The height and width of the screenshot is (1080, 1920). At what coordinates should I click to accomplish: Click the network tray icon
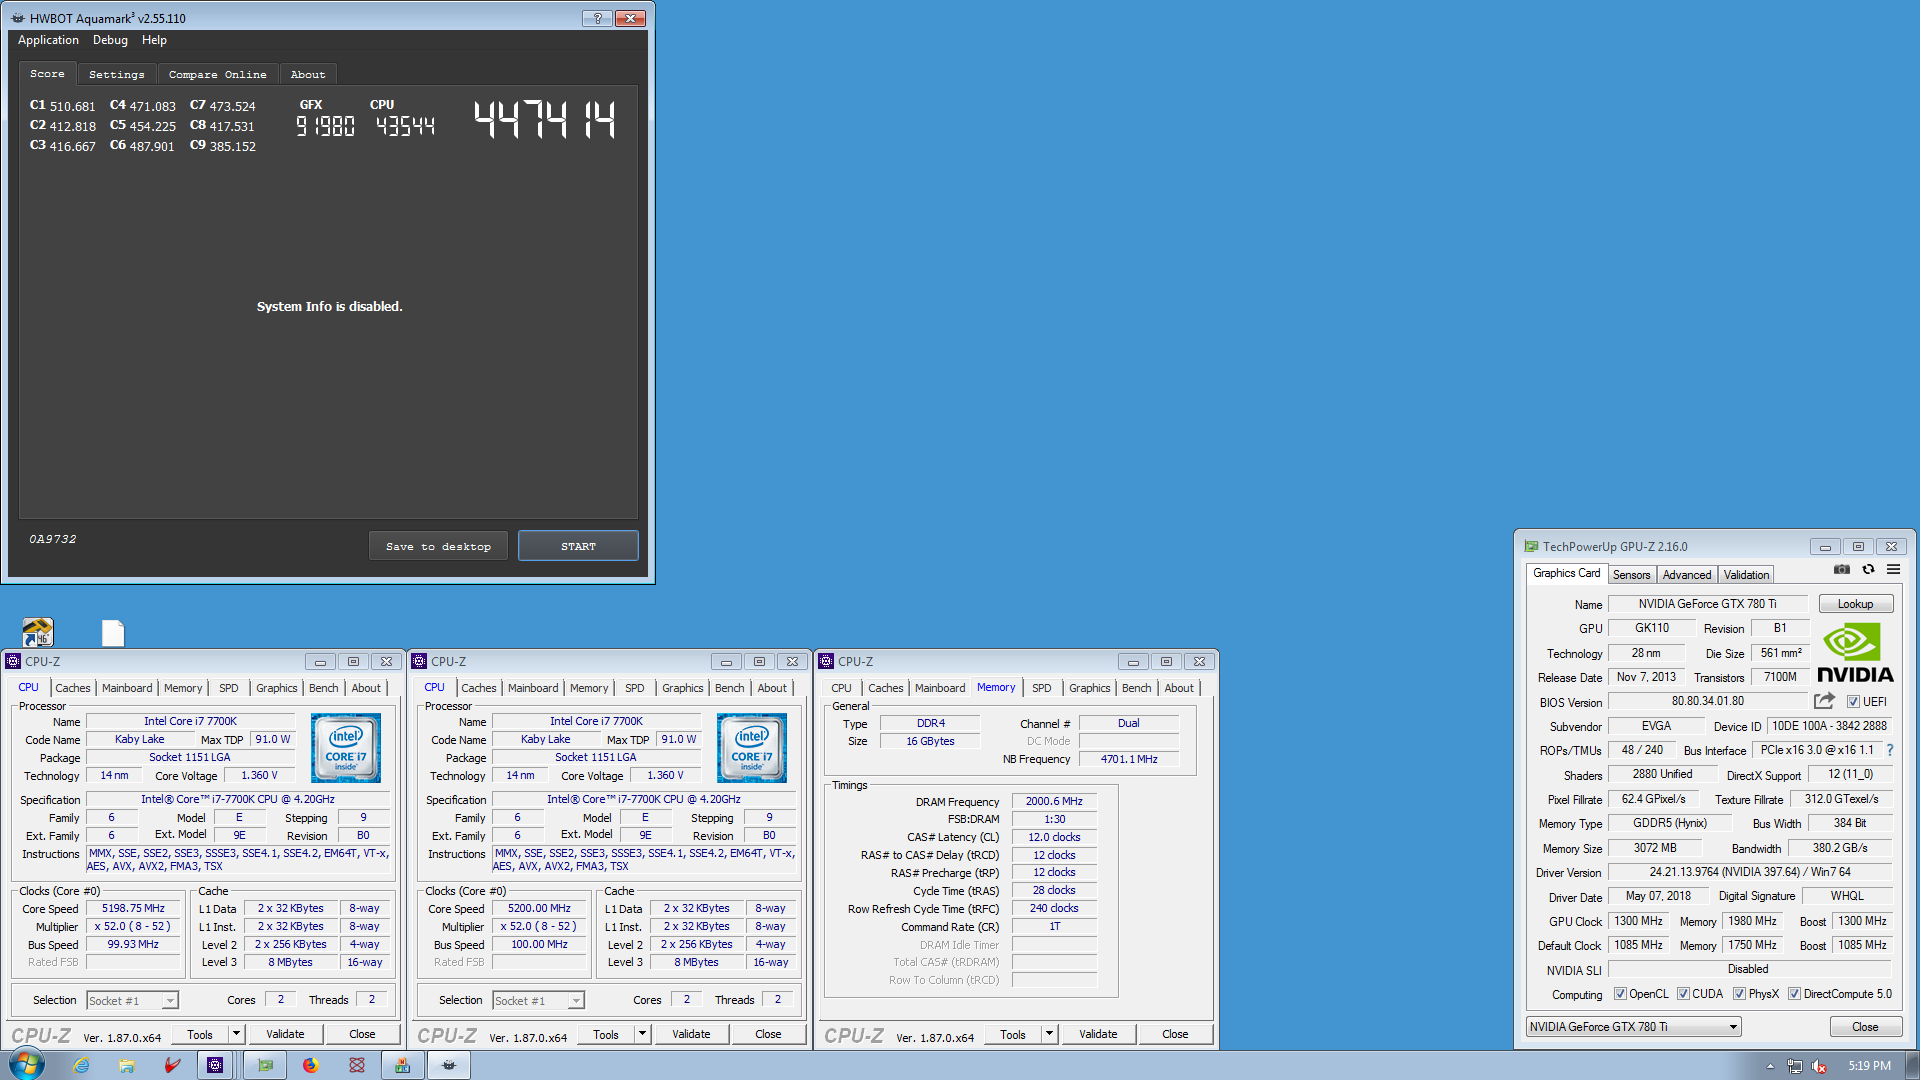point(1795,1066)
